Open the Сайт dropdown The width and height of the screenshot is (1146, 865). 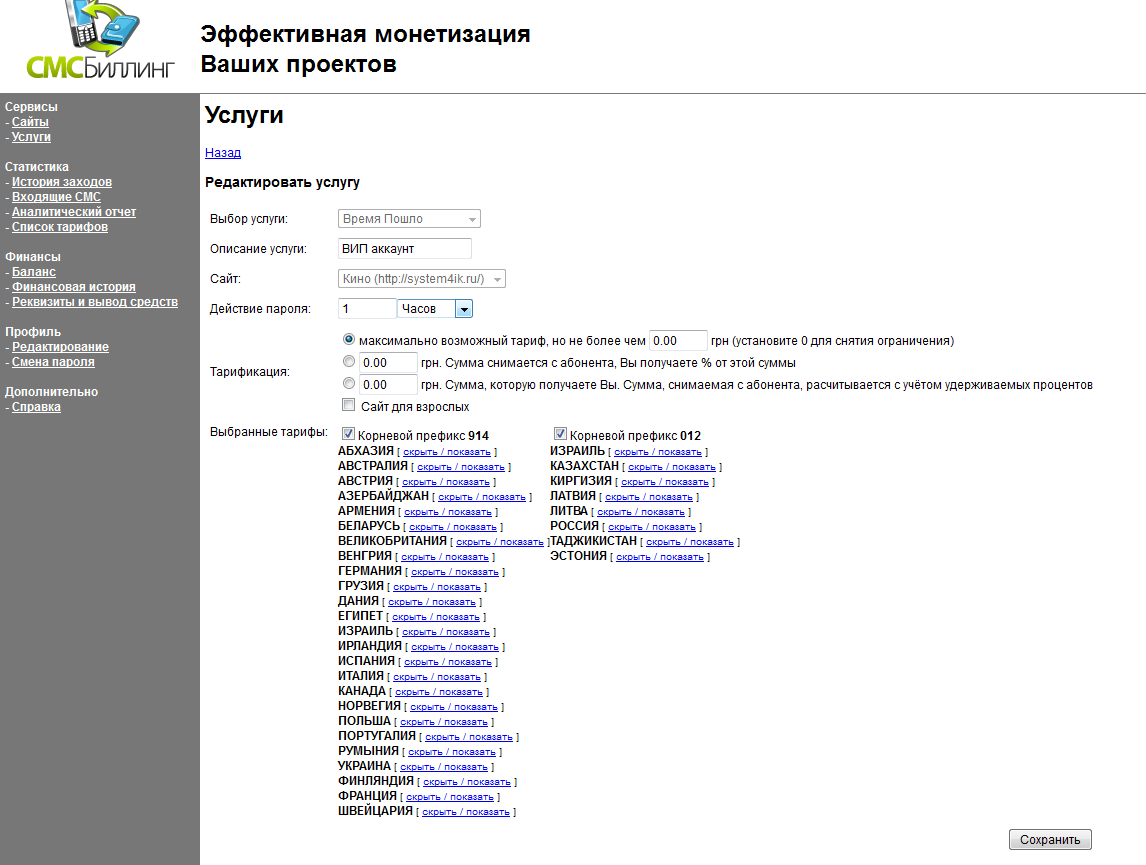(x=422, y=278)
